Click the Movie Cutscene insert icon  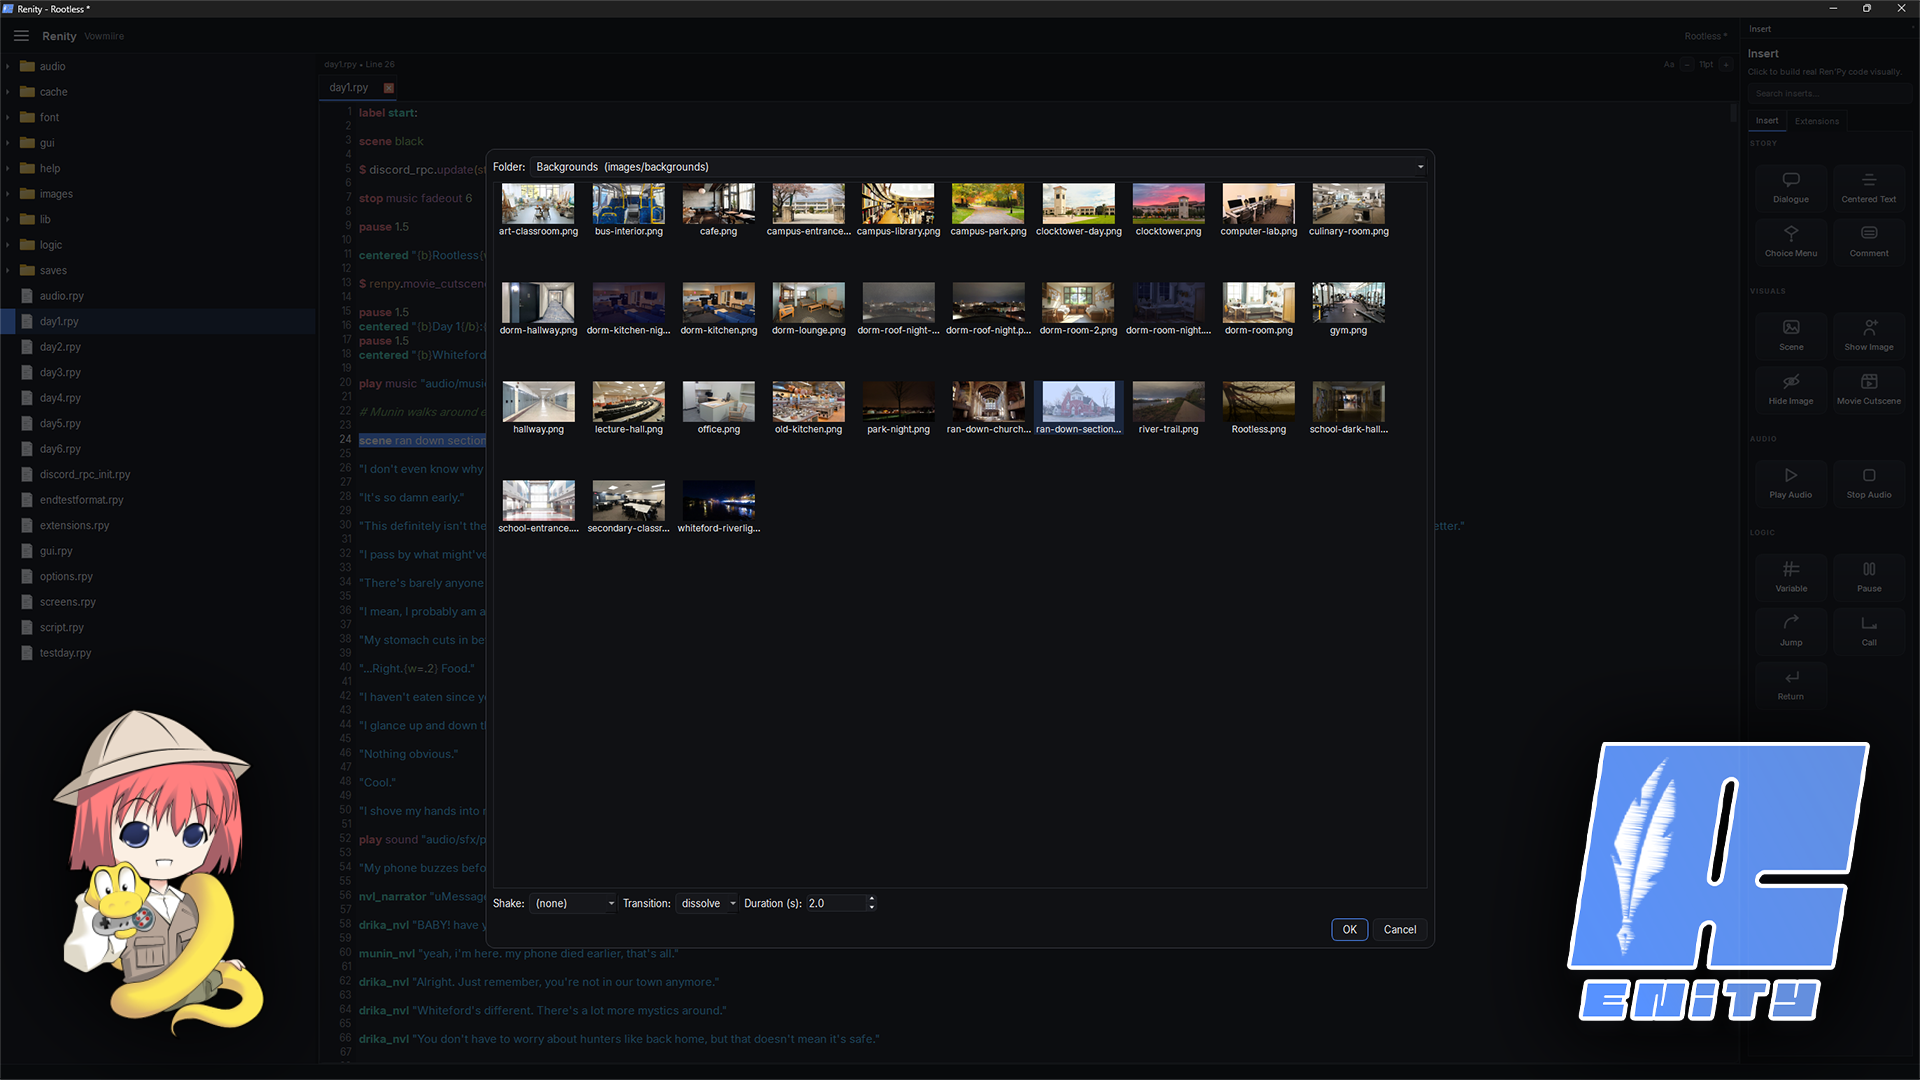(x=1869, y=382)
